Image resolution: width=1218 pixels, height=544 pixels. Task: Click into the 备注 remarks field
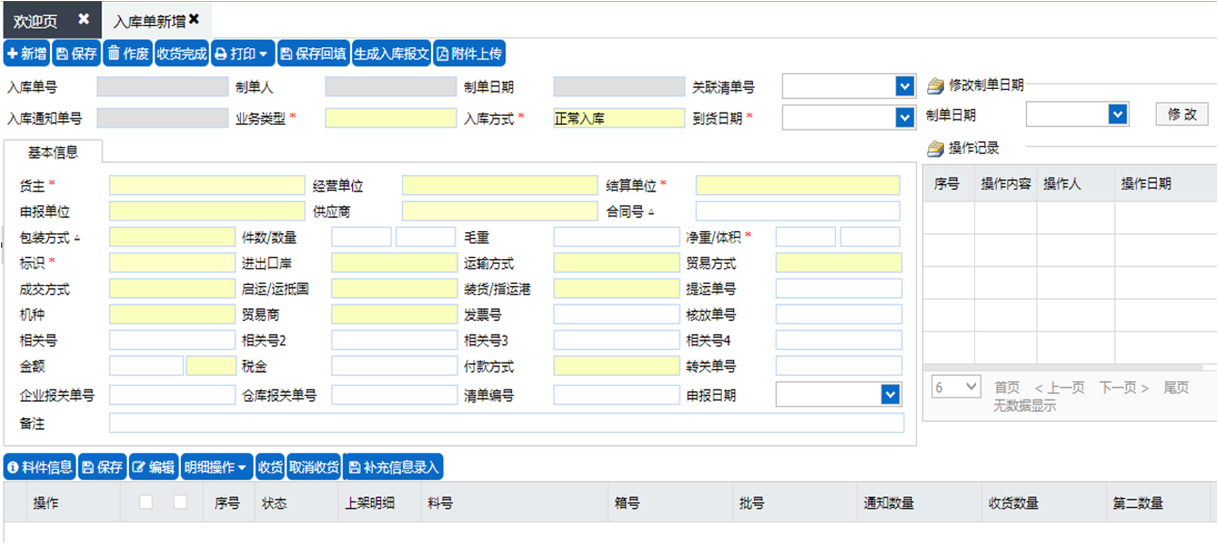coord(505,423)
